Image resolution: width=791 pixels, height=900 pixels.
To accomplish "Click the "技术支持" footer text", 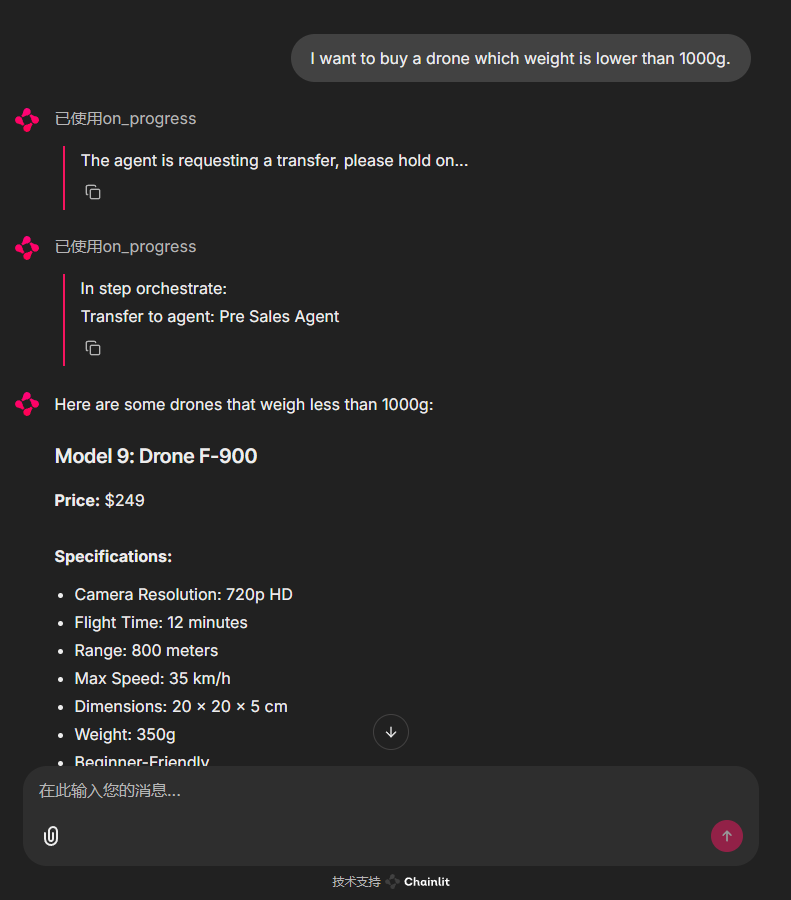I will click(x=356, y=882).
